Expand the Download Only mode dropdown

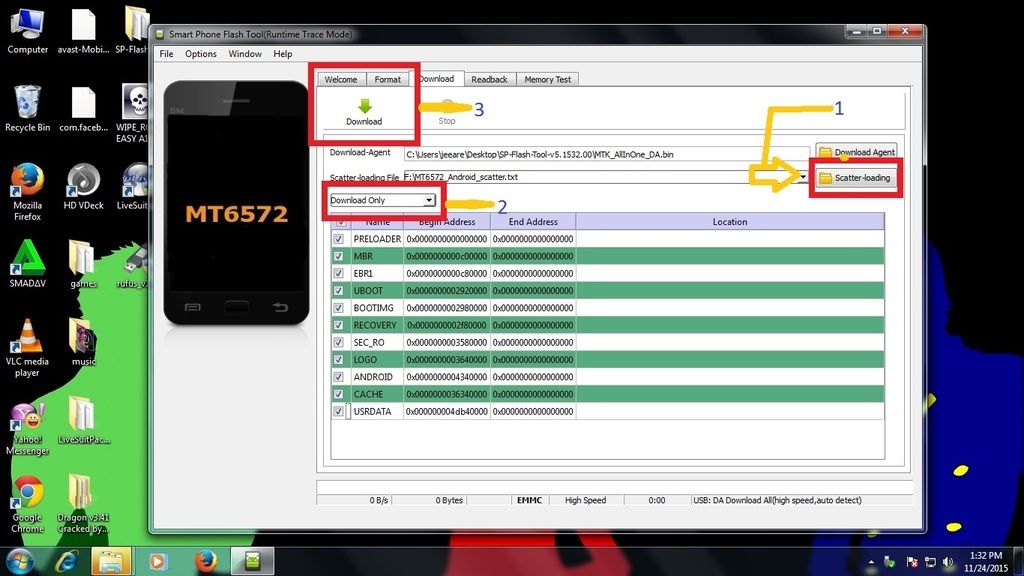point(429,200)
